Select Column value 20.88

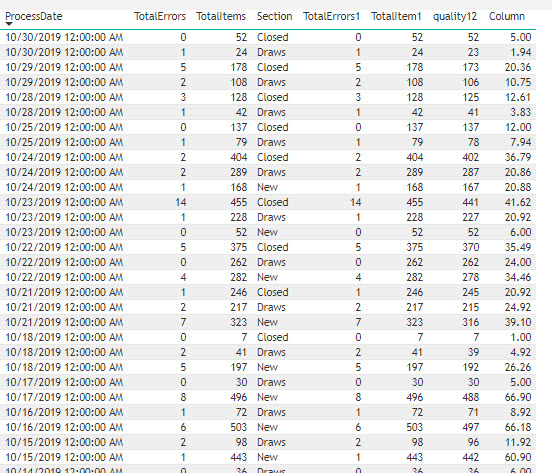point(518,187)
